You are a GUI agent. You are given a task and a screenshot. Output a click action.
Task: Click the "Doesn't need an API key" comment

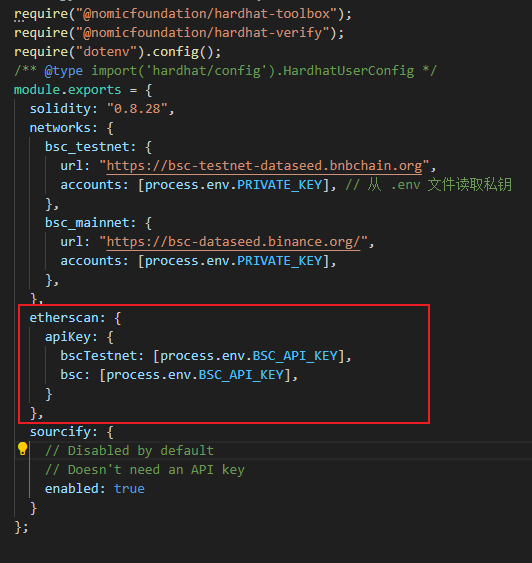coord(145,470)
